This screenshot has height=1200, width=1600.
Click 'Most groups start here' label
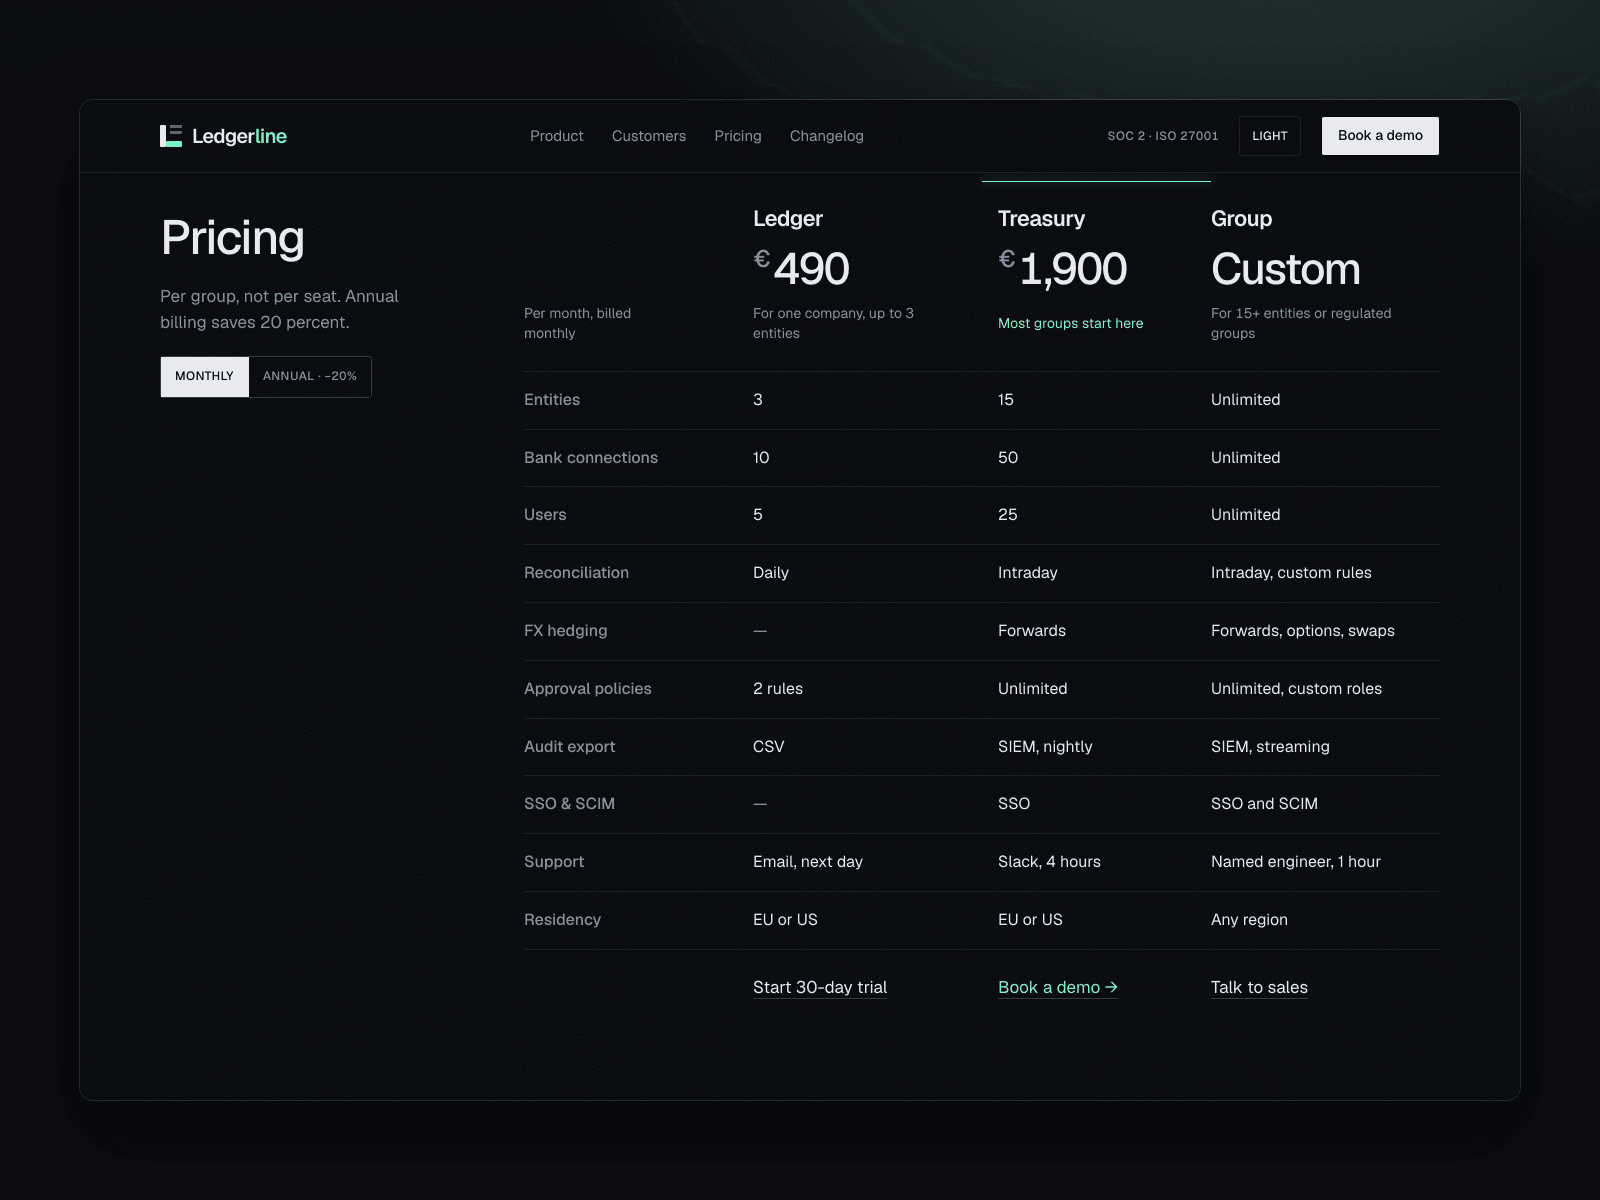[1070, 323]
